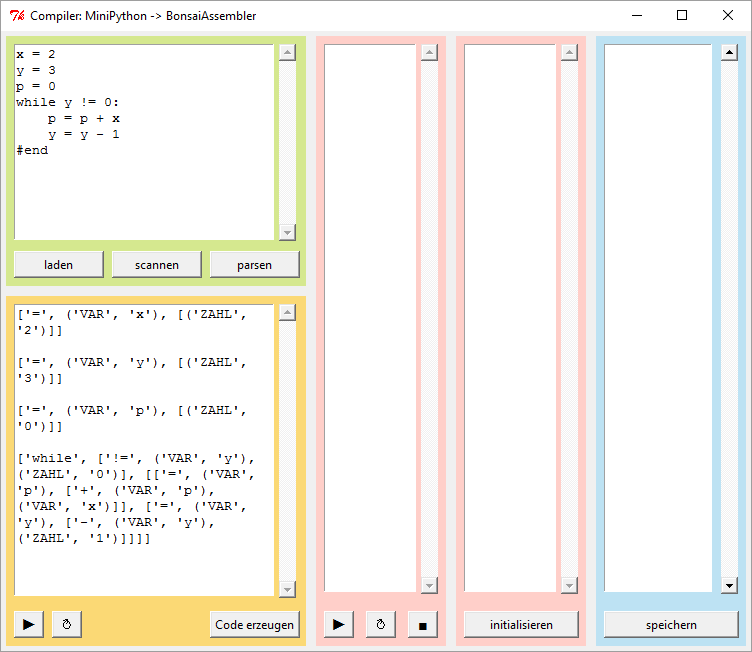Click the "initialisieren" button
This screenshot has height=652, width=752.
[520, 624]
